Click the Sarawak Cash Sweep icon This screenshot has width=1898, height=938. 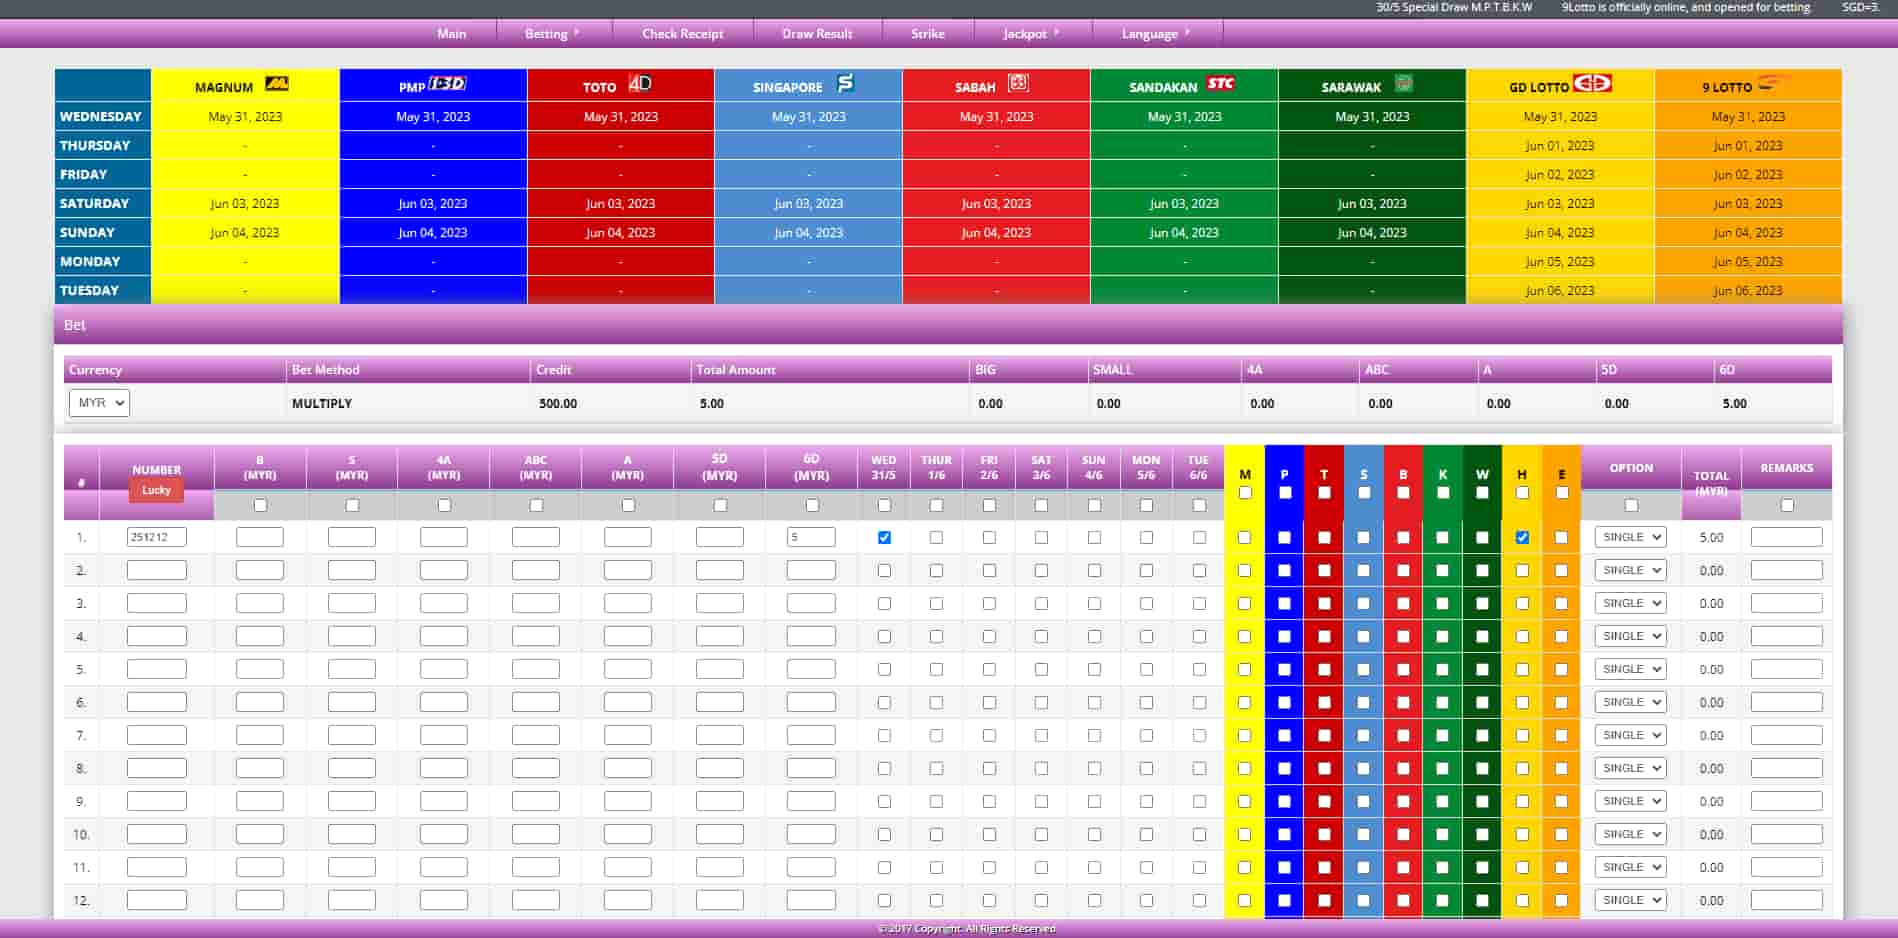tap(1403, 86)
